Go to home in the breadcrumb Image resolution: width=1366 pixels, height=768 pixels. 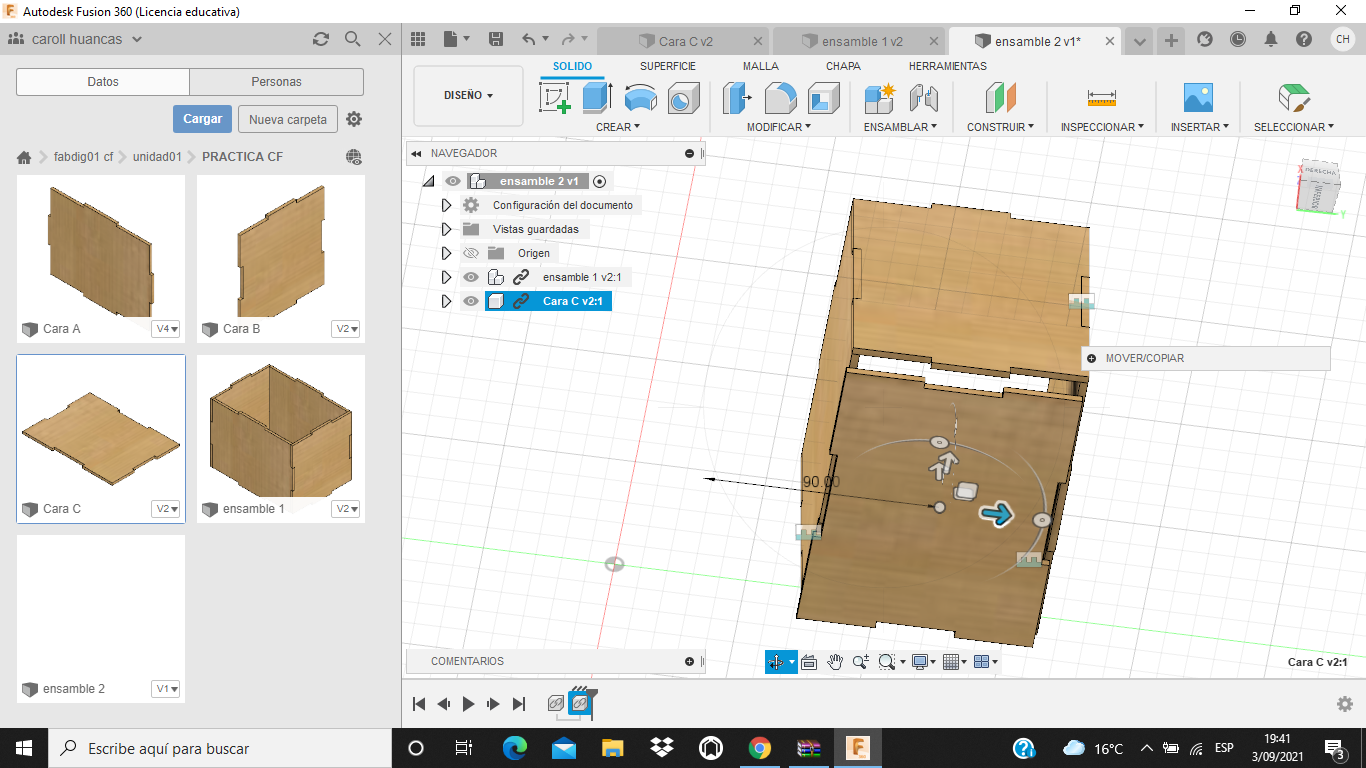[x=24, y=157]
